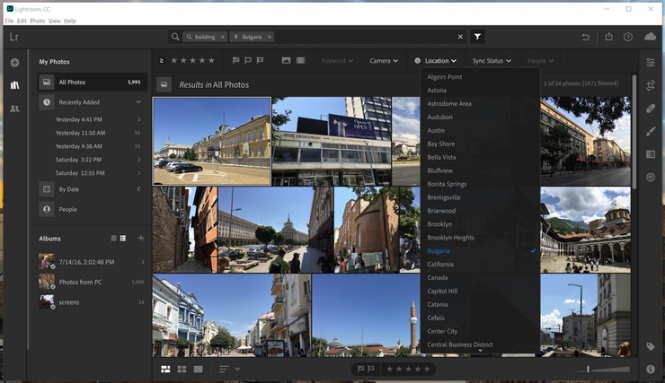Open People in My Photos panel
665x383 pixels.
click(68, 210)
